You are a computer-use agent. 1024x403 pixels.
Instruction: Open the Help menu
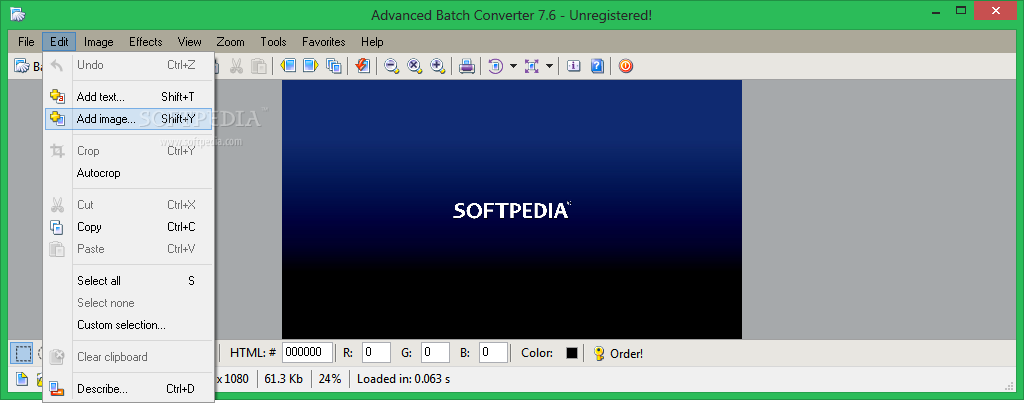(372, 42)
